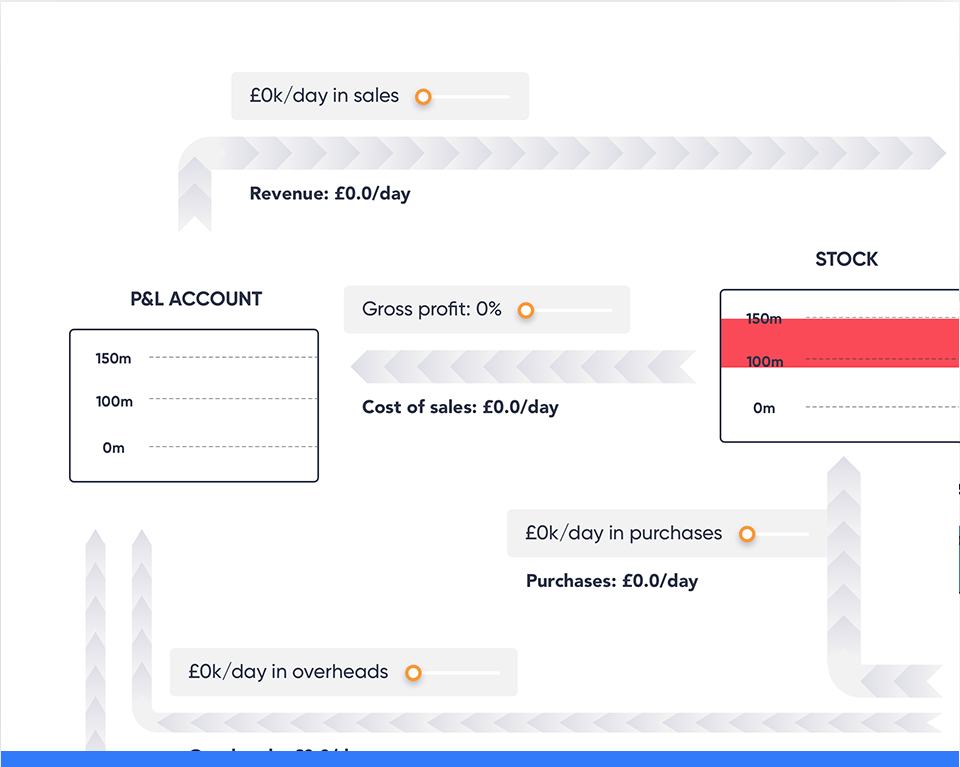Click the right end of the sales slider track
This screenshot has height=767, width=960.
click(x=506, y=97)
